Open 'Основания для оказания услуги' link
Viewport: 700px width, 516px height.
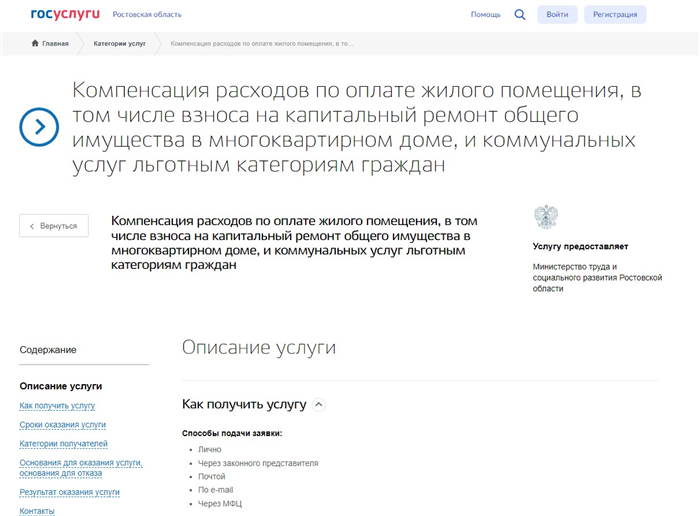pos(81,468)
